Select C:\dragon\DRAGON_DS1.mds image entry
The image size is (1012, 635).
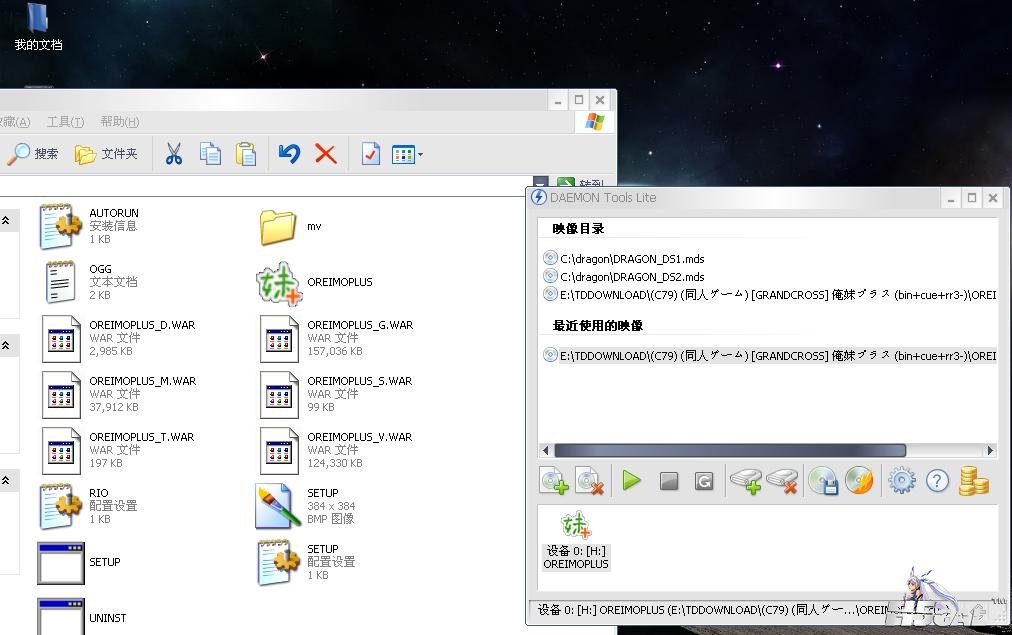click(x=623, y=259)
